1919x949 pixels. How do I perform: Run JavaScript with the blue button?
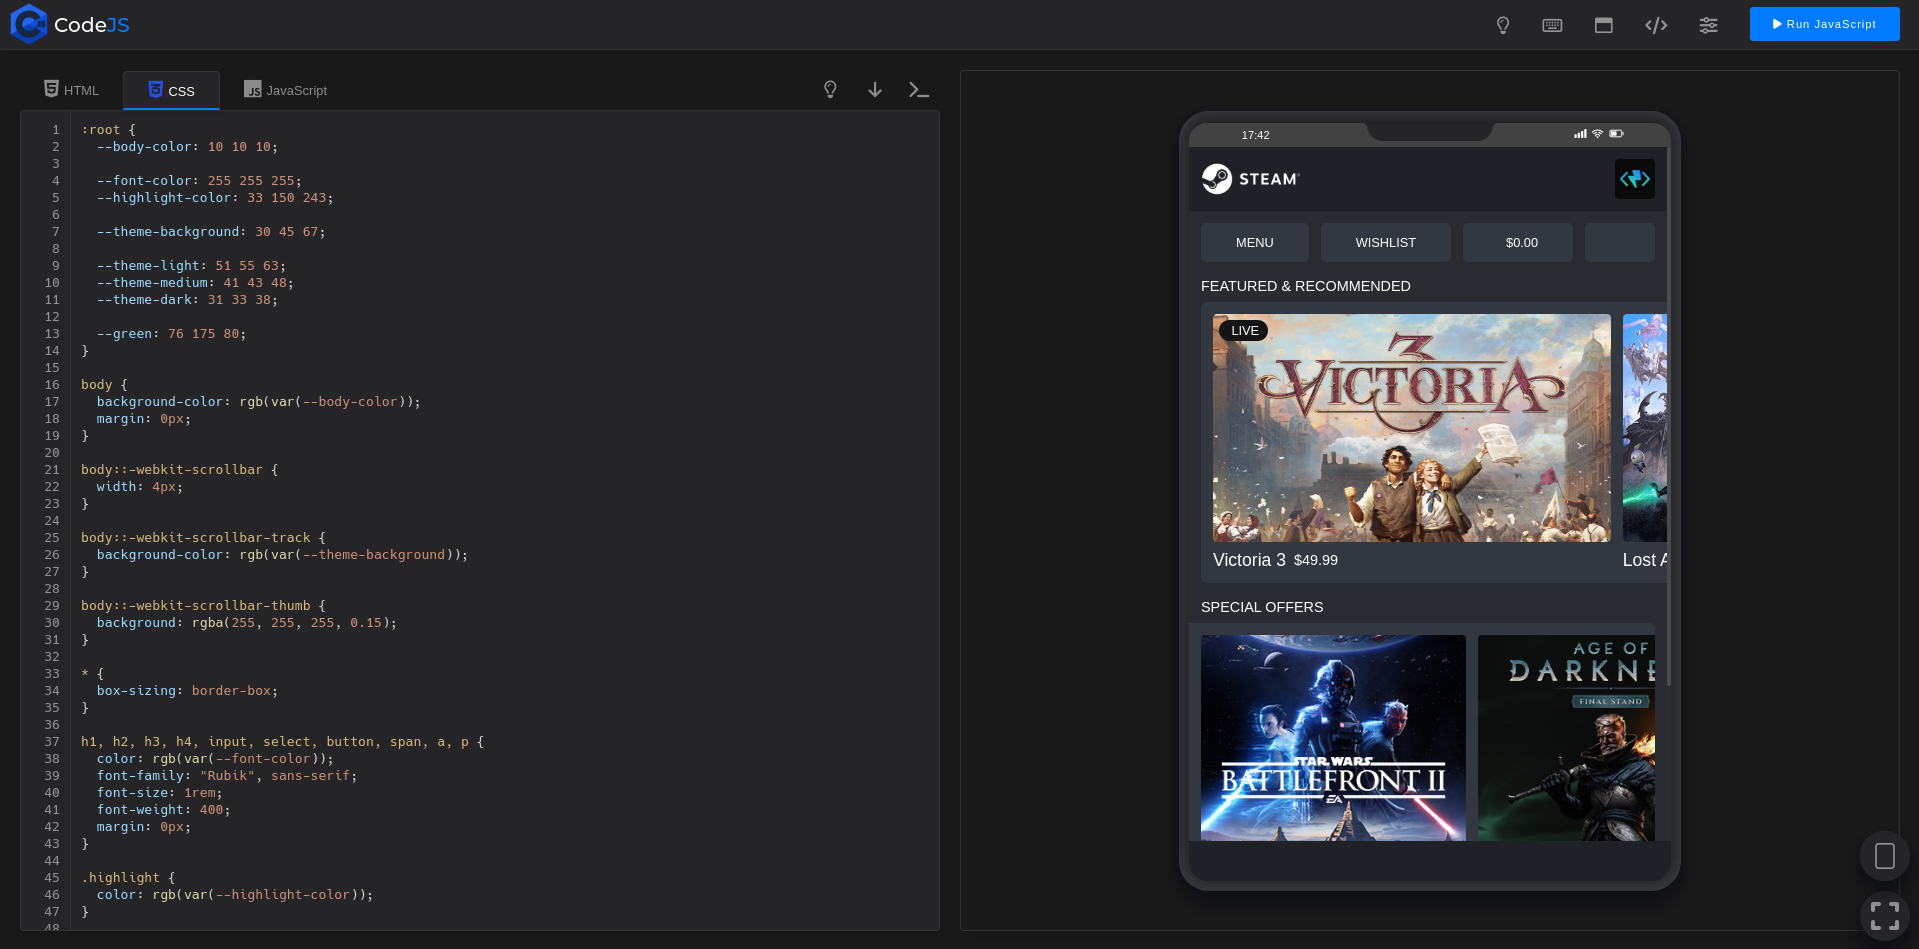click(1824, 24)
